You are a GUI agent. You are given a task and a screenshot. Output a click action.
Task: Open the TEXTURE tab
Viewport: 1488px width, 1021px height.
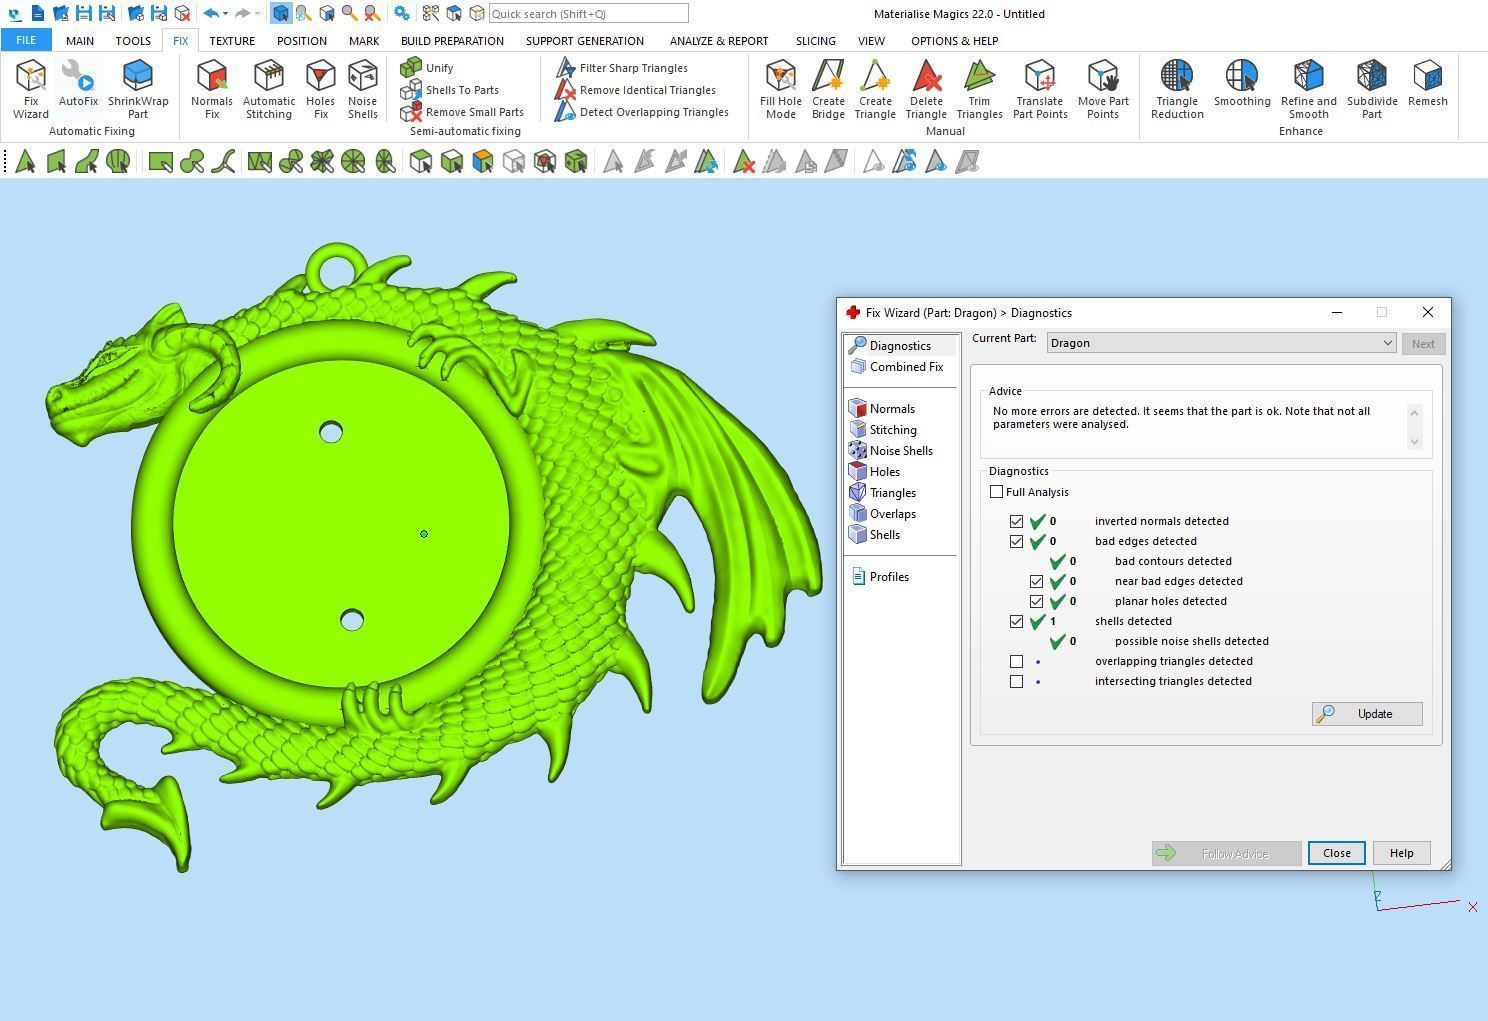coord(232,41)
